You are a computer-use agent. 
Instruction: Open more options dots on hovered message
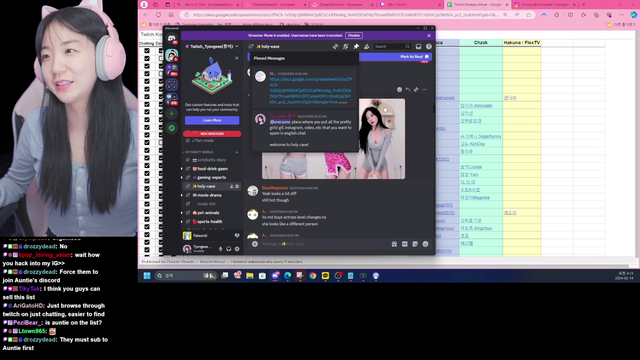pyautogui.click(x=424, y=89)
